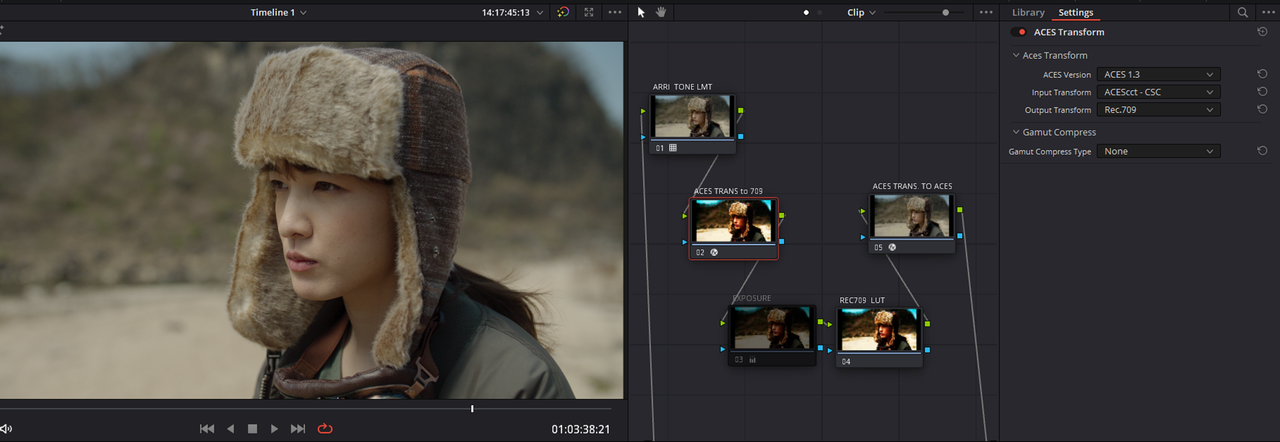Viewport: 1280px width, 442px height.
Task: Play the clip in reverse
Action: pos(230,429)
